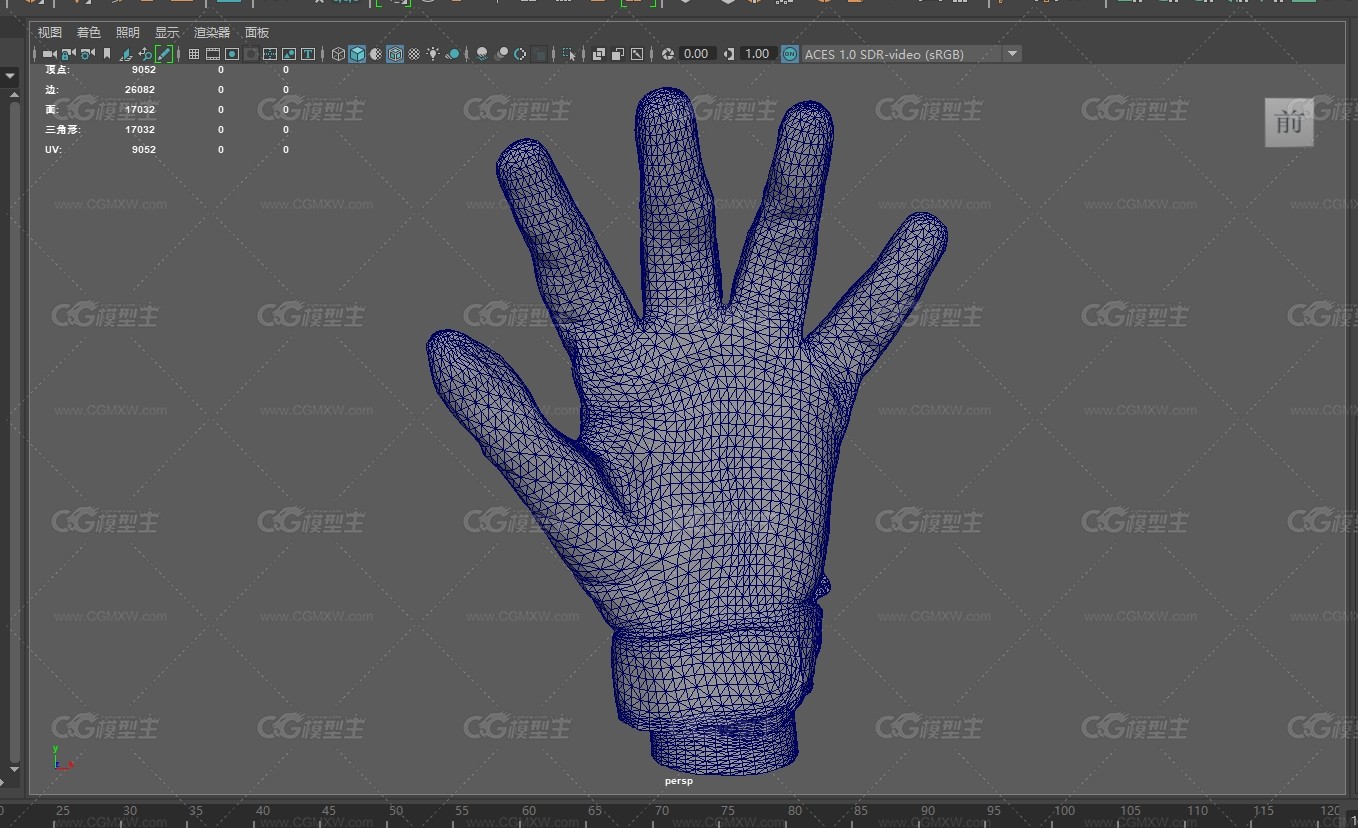Click the 前 view cube face
This screenshot has height=828, width=1358.
pyautogui.click(x=1289, y=122)
